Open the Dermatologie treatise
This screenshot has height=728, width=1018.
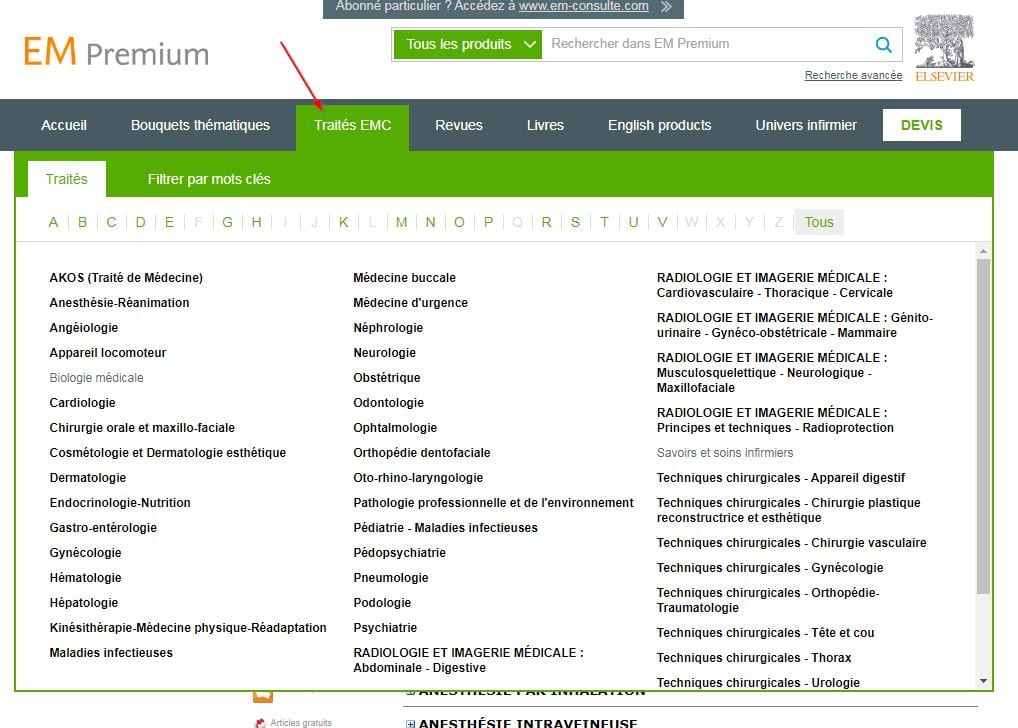pos(88,478)
